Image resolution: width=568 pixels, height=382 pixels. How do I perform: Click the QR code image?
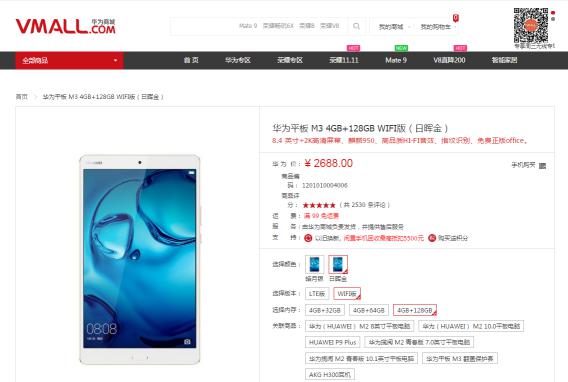530,25
